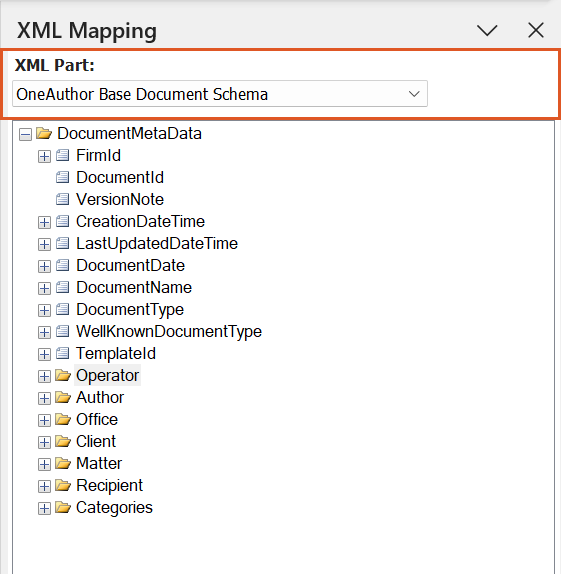Expand the Matter folder node
The width and height of the screenshot is (561, 574).
44,464
